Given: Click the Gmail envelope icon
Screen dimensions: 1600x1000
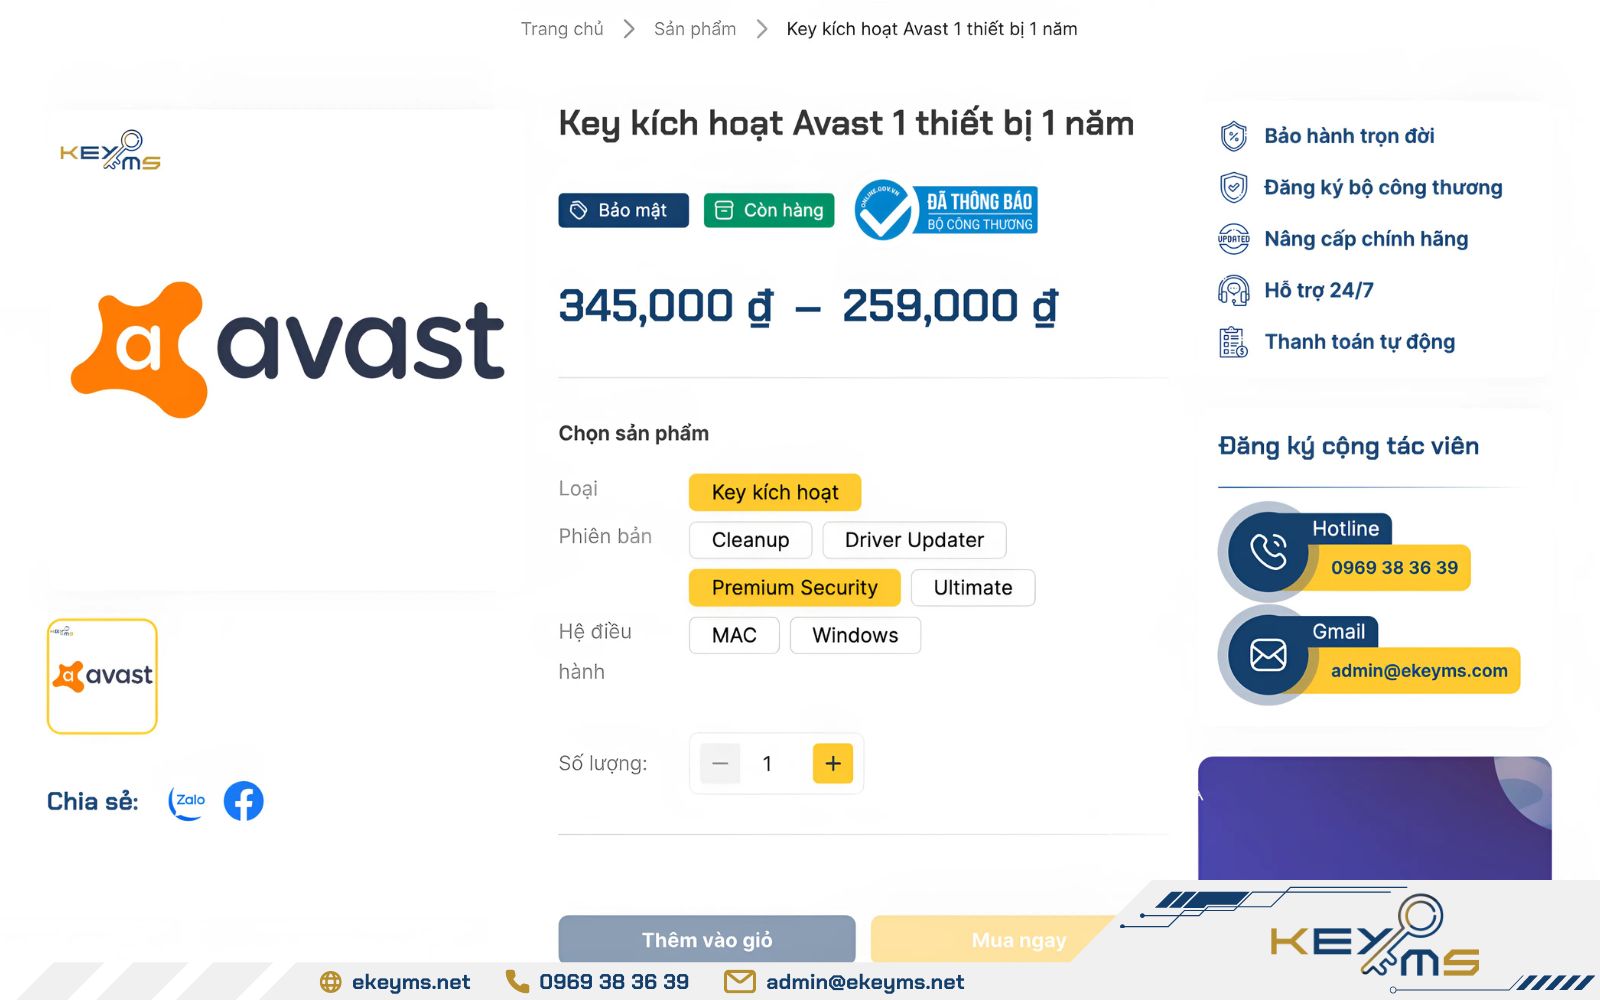Looking at the screenshot, I should pyautogui.click(x=1268, y=655).
